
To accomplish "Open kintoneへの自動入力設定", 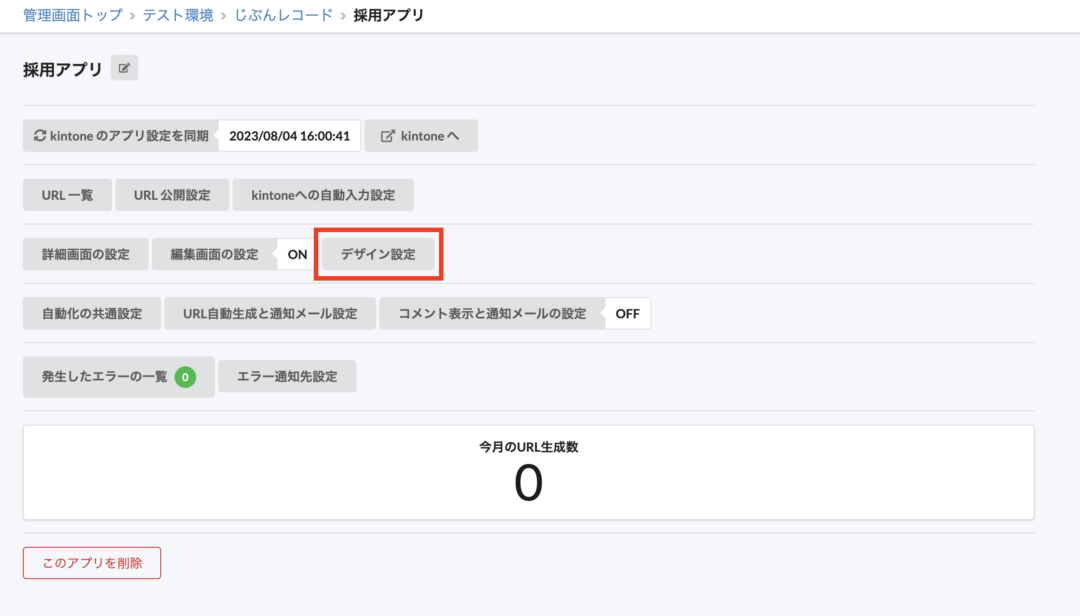I will [x=325, y=195].
